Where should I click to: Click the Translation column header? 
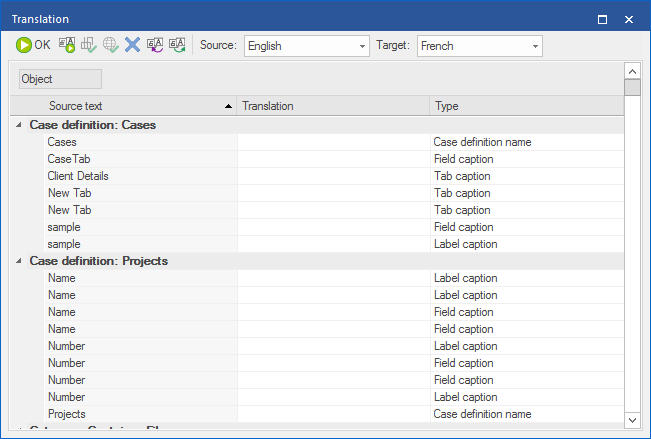(x=333, y=106)
